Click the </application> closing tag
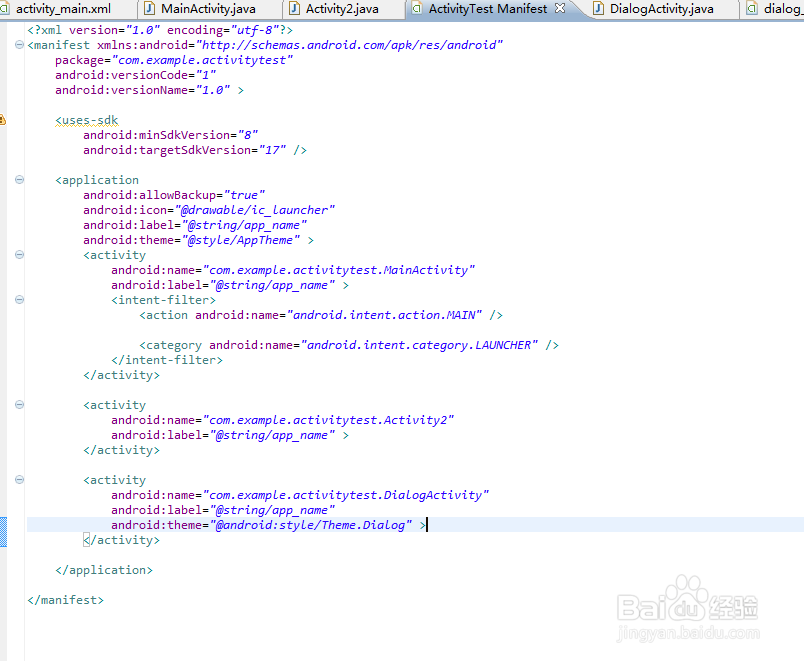 (x=104, y=570)
